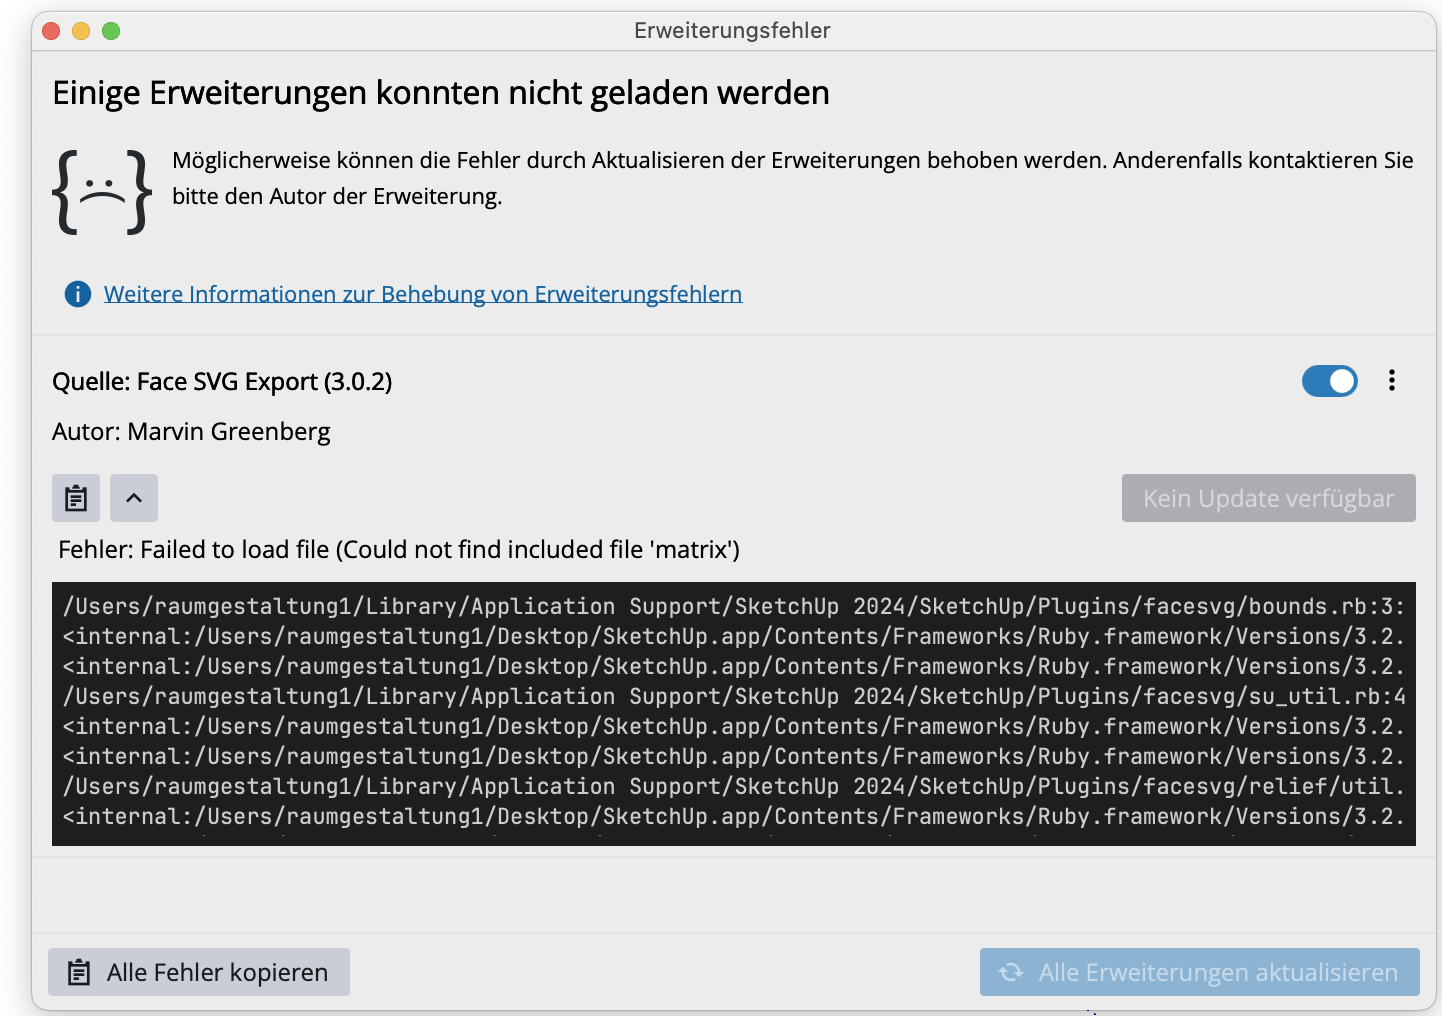Click the sad-face curly braces icon
Image resolution: width=1442 pixels, height=1016 pixels.
[102, 191]
